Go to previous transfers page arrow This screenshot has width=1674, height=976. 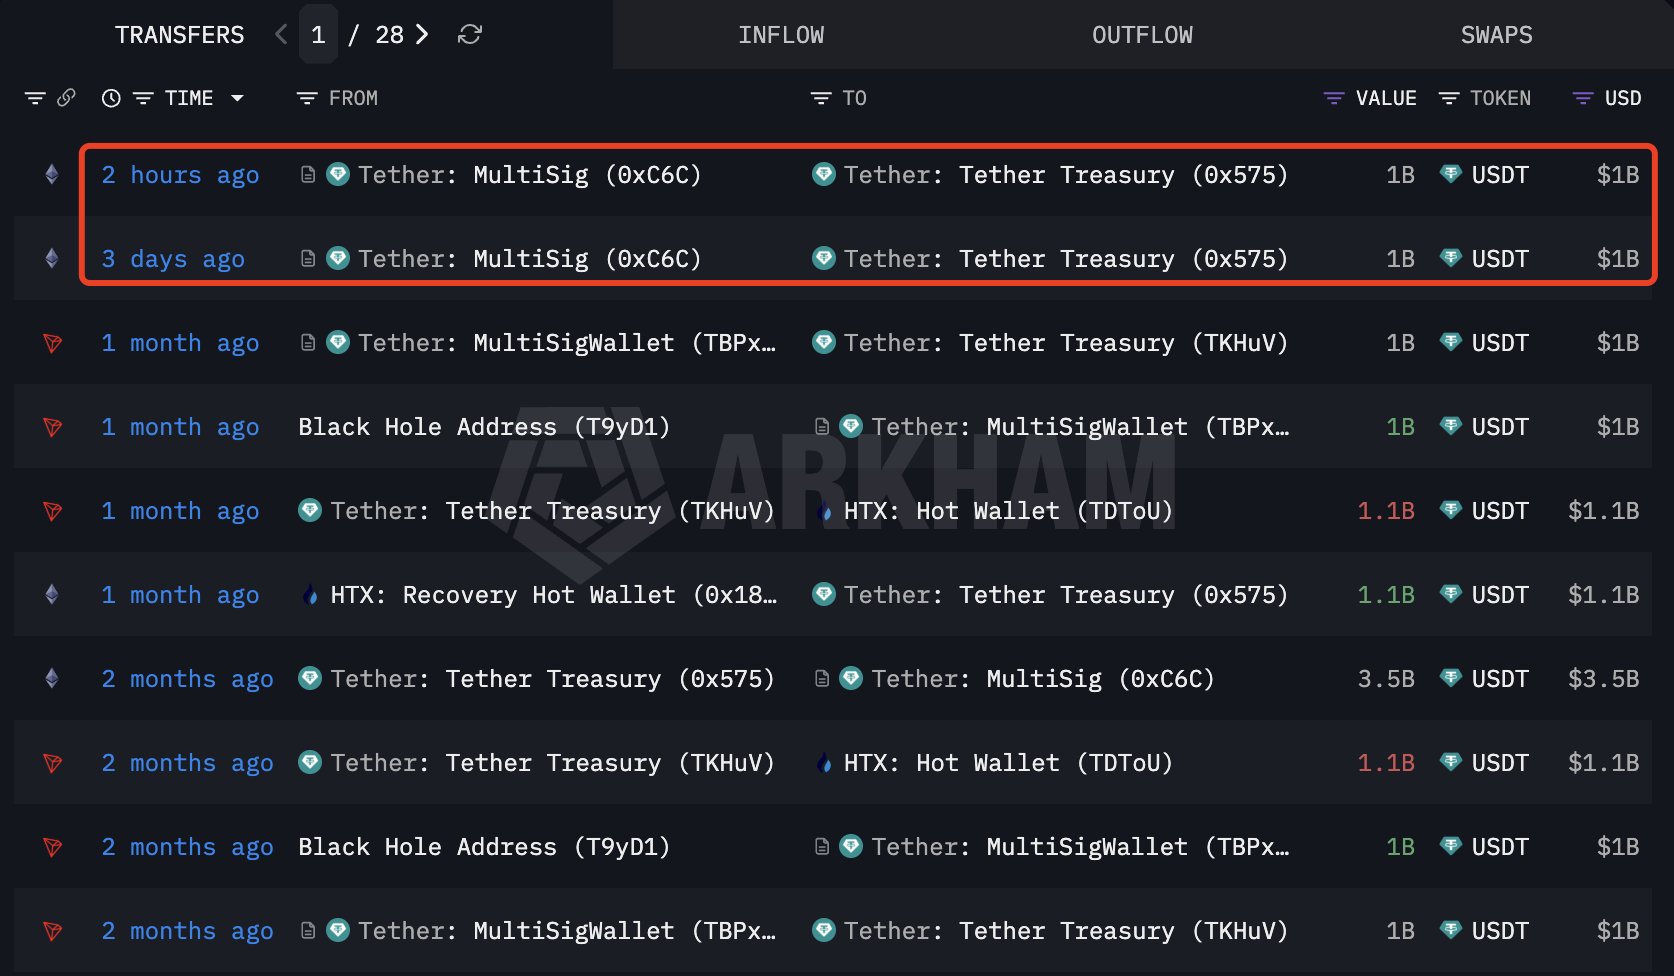(281, 35)
